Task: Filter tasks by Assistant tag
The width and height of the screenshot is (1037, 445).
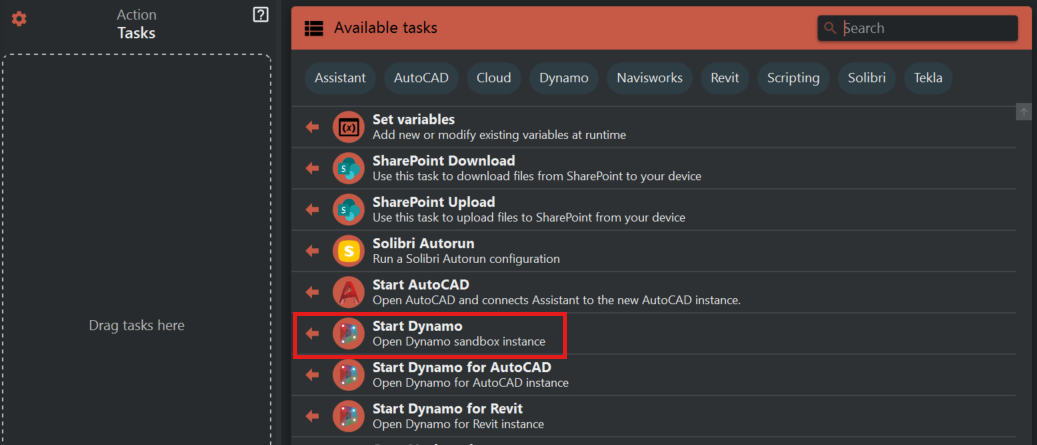Action: click(340, 78)
